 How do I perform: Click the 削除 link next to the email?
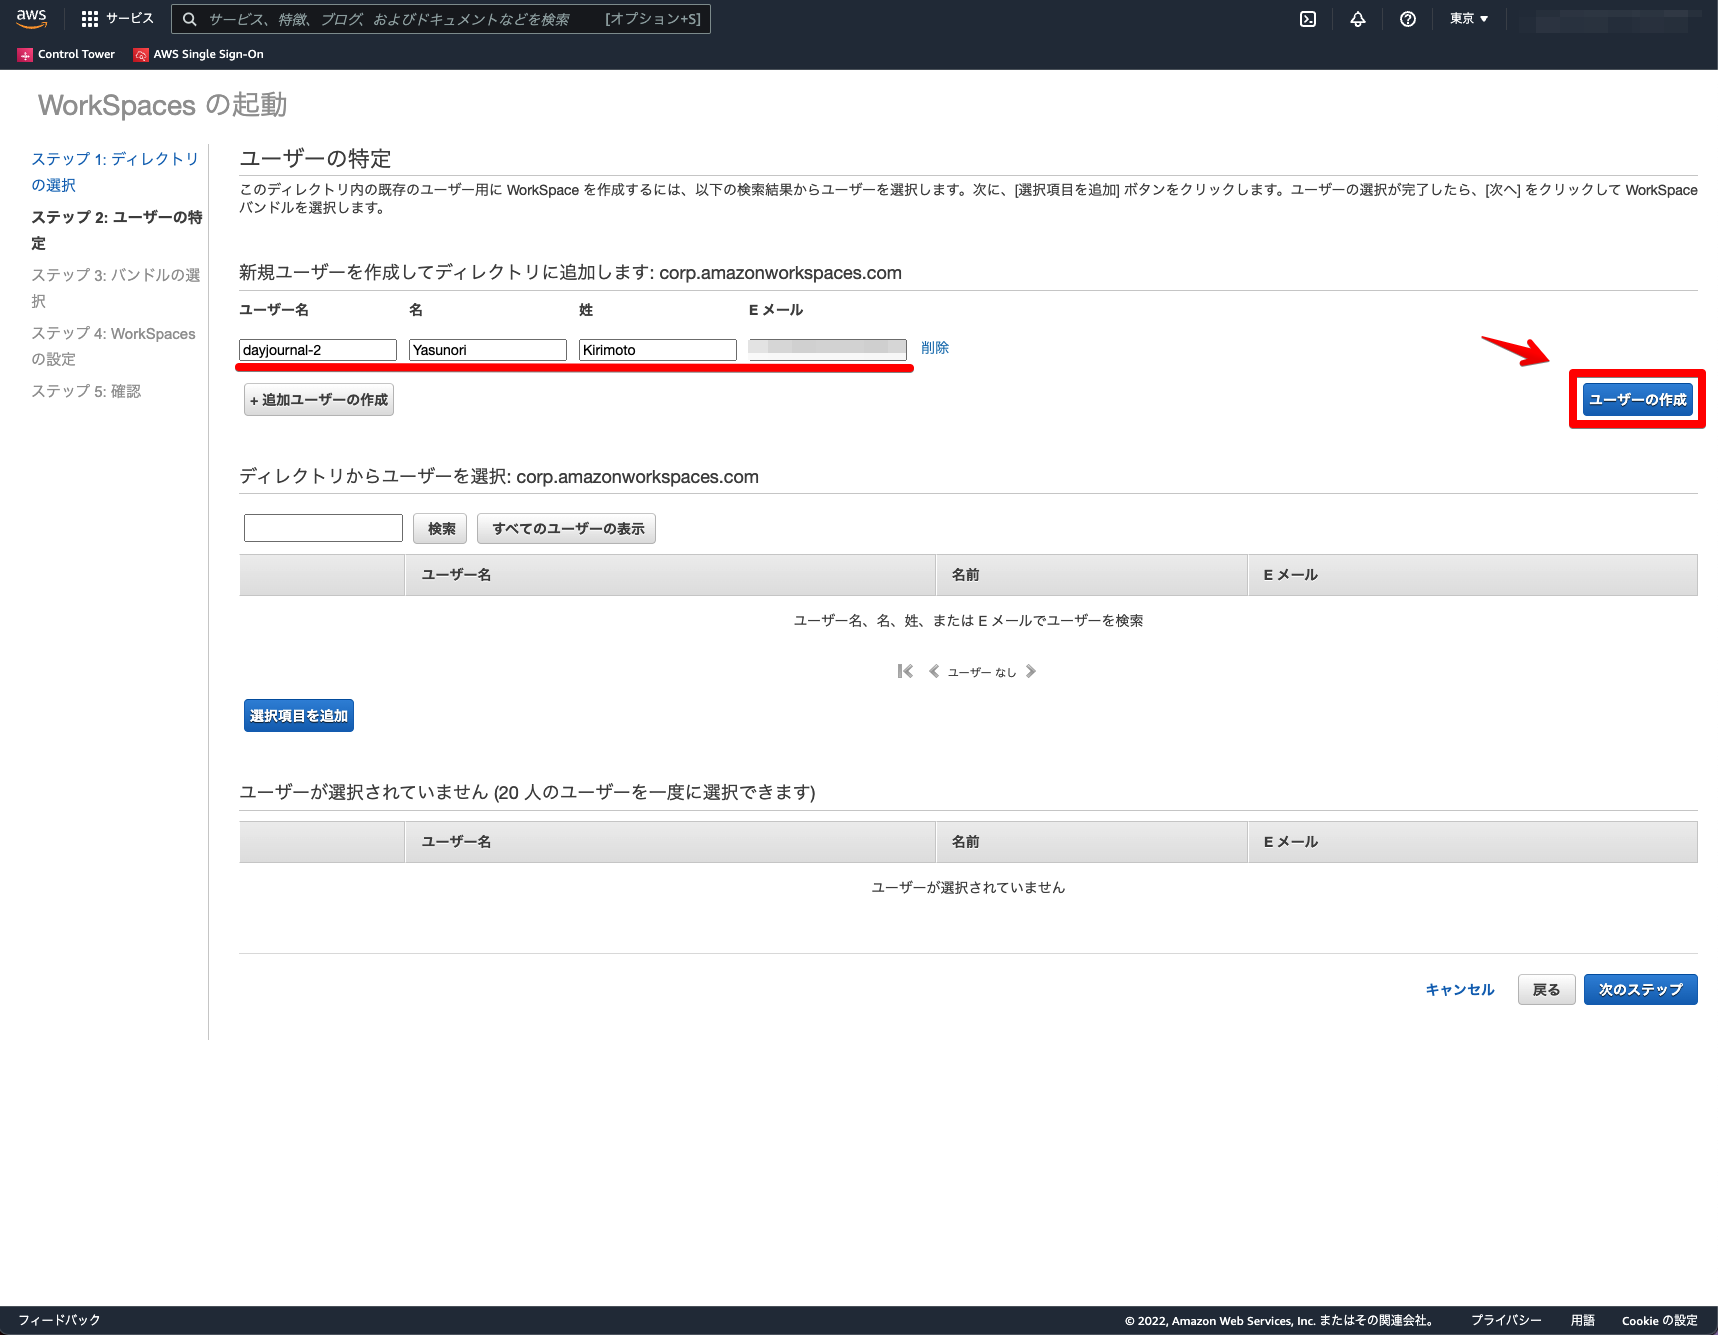pyautogui.click(x=935, y=348)
